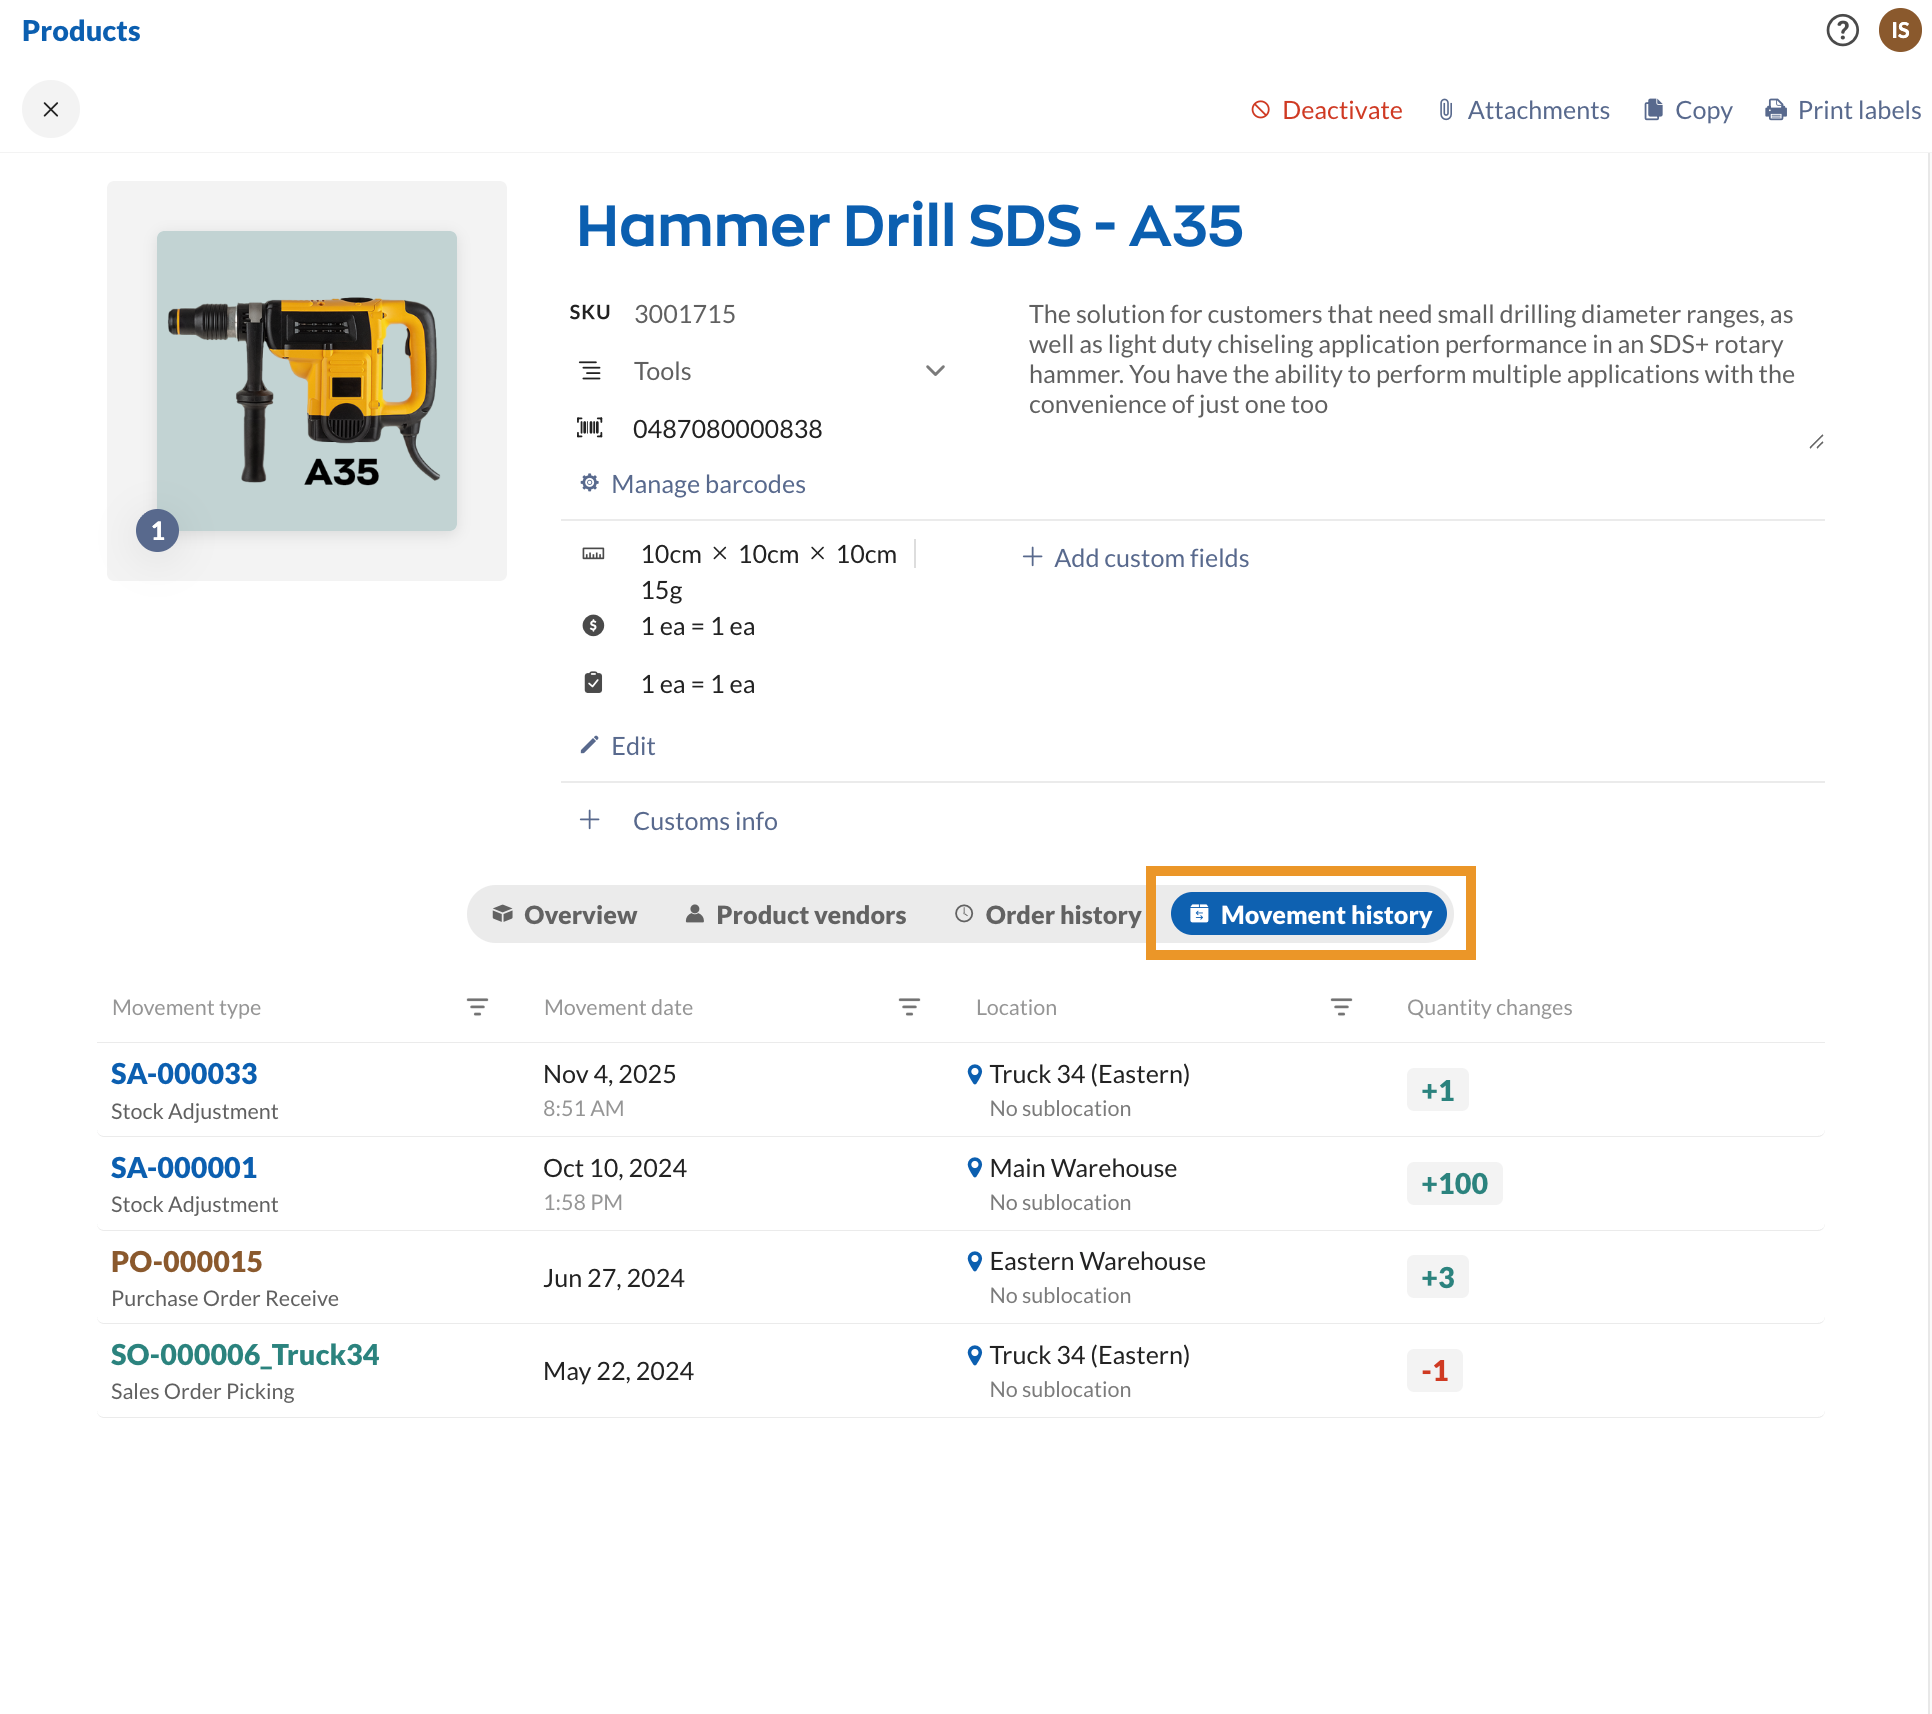Open the IS user avatar menu

tap(1898, 30)
